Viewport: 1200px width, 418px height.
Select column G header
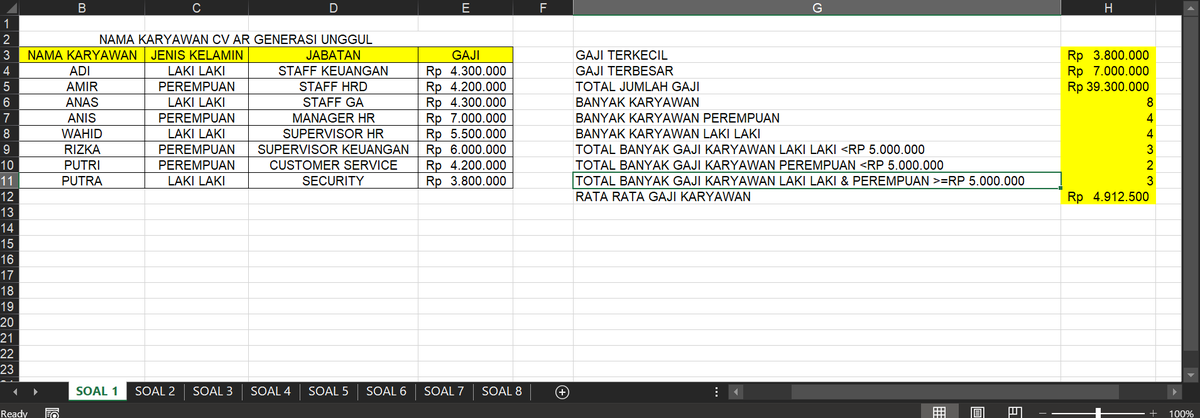coord(816,8)
